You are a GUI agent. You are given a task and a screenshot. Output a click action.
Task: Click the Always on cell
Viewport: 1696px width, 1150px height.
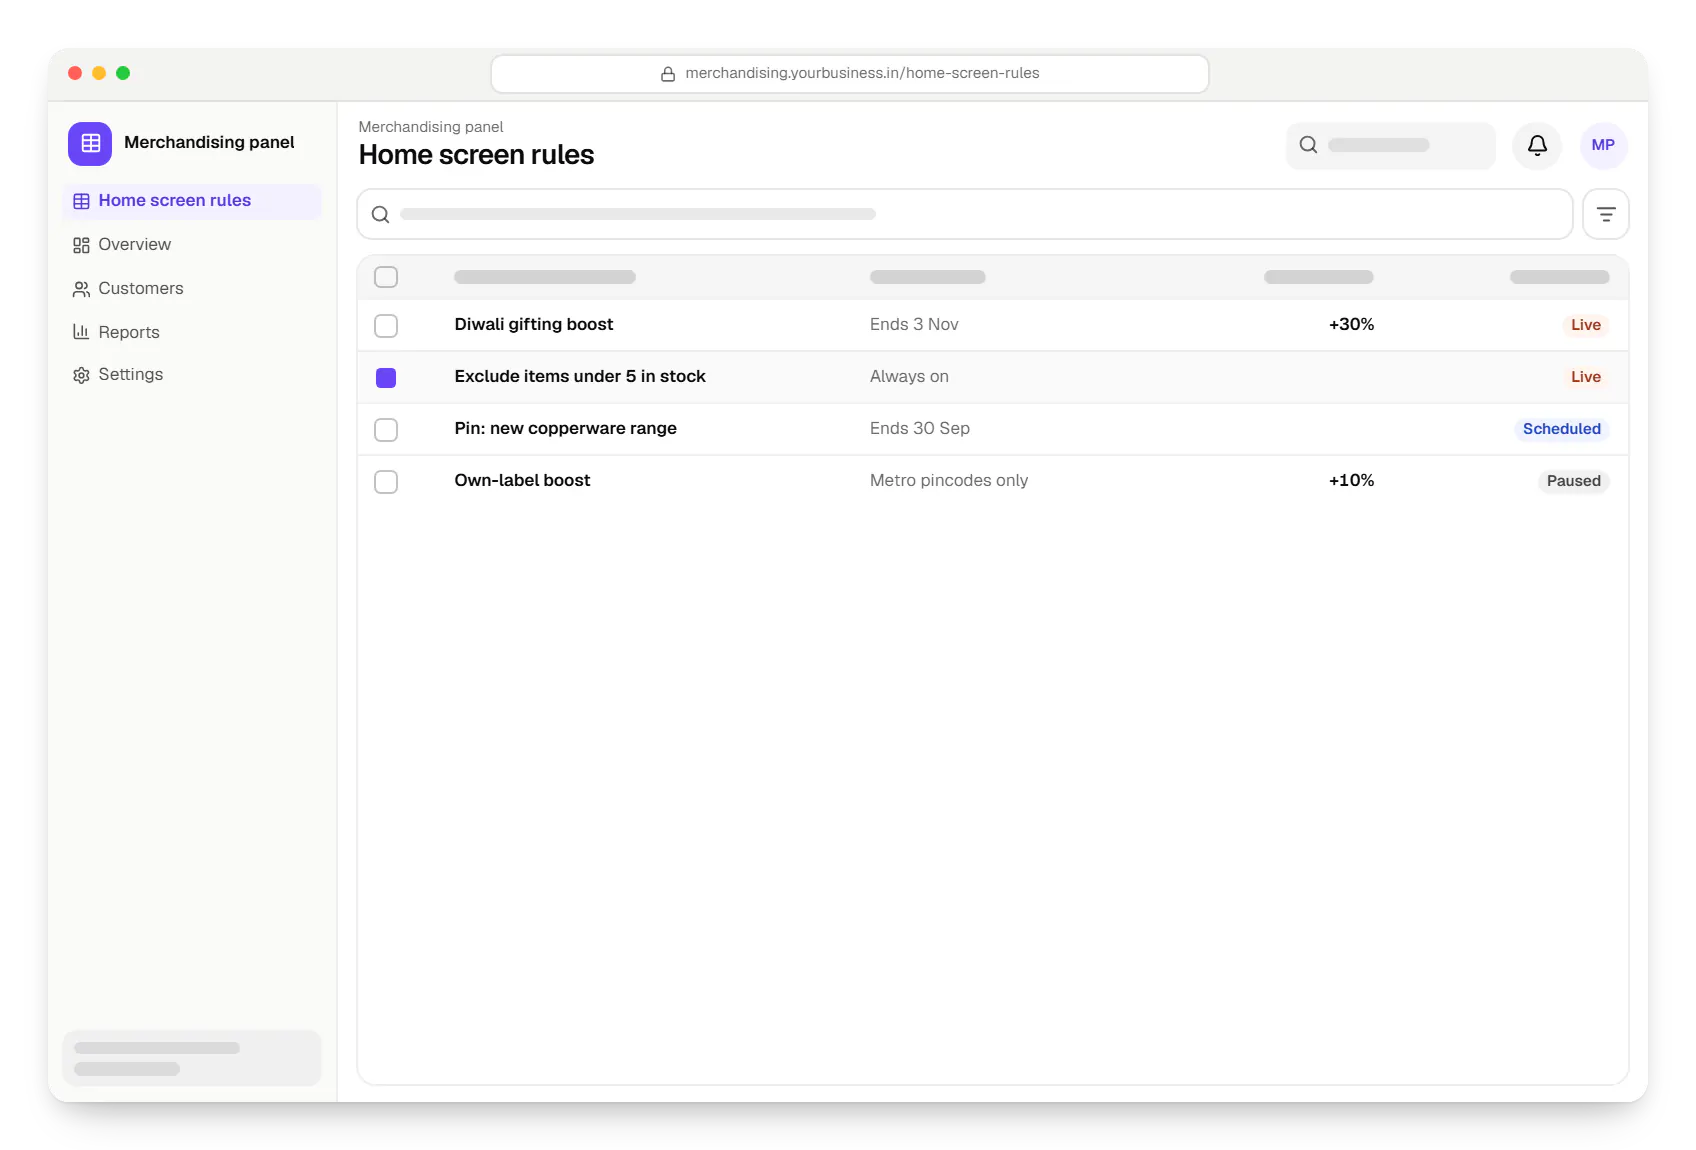pos(909,376)
